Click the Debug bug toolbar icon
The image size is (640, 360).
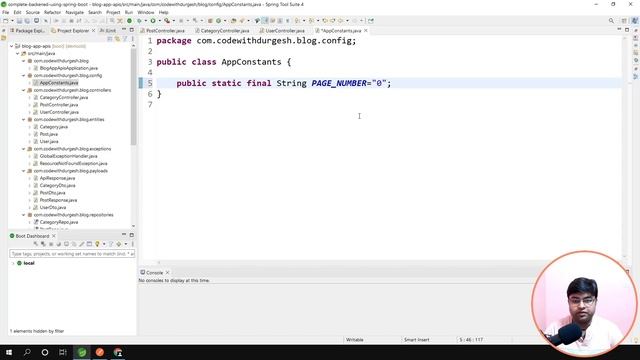click(139, 21)
